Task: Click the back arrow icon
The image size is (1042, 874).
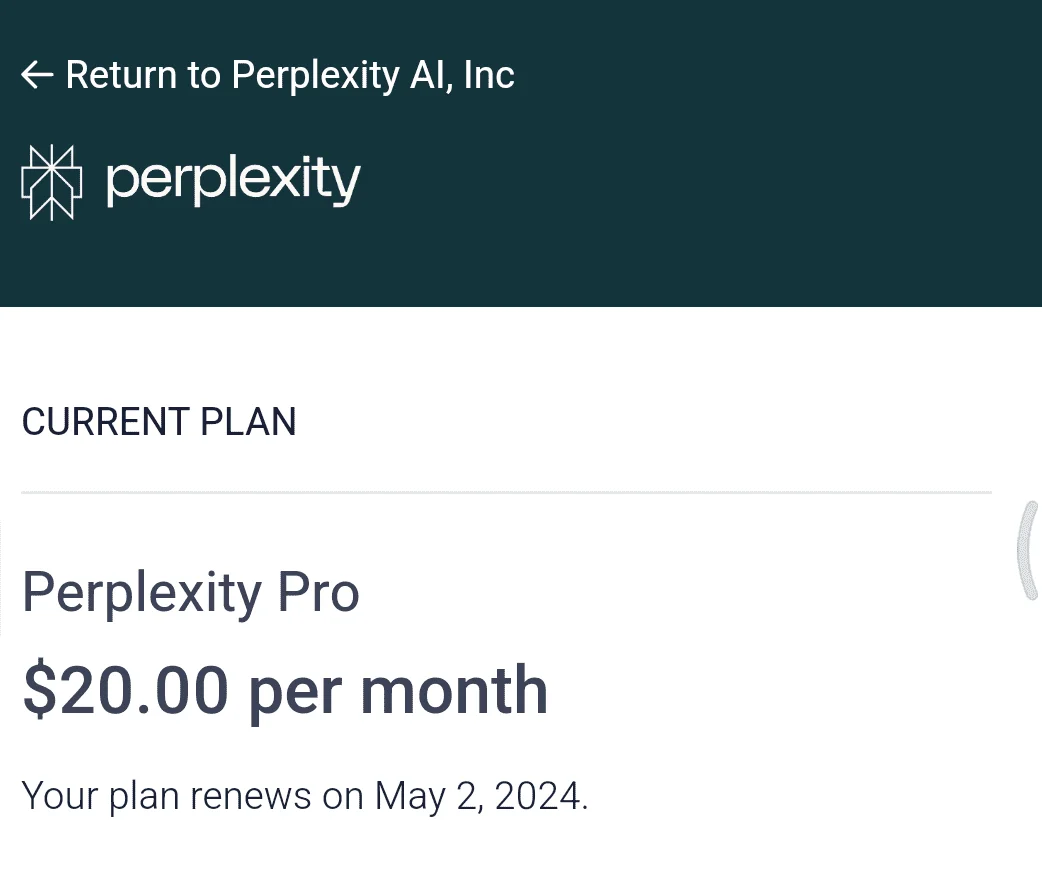Action: tap(37, 74)
